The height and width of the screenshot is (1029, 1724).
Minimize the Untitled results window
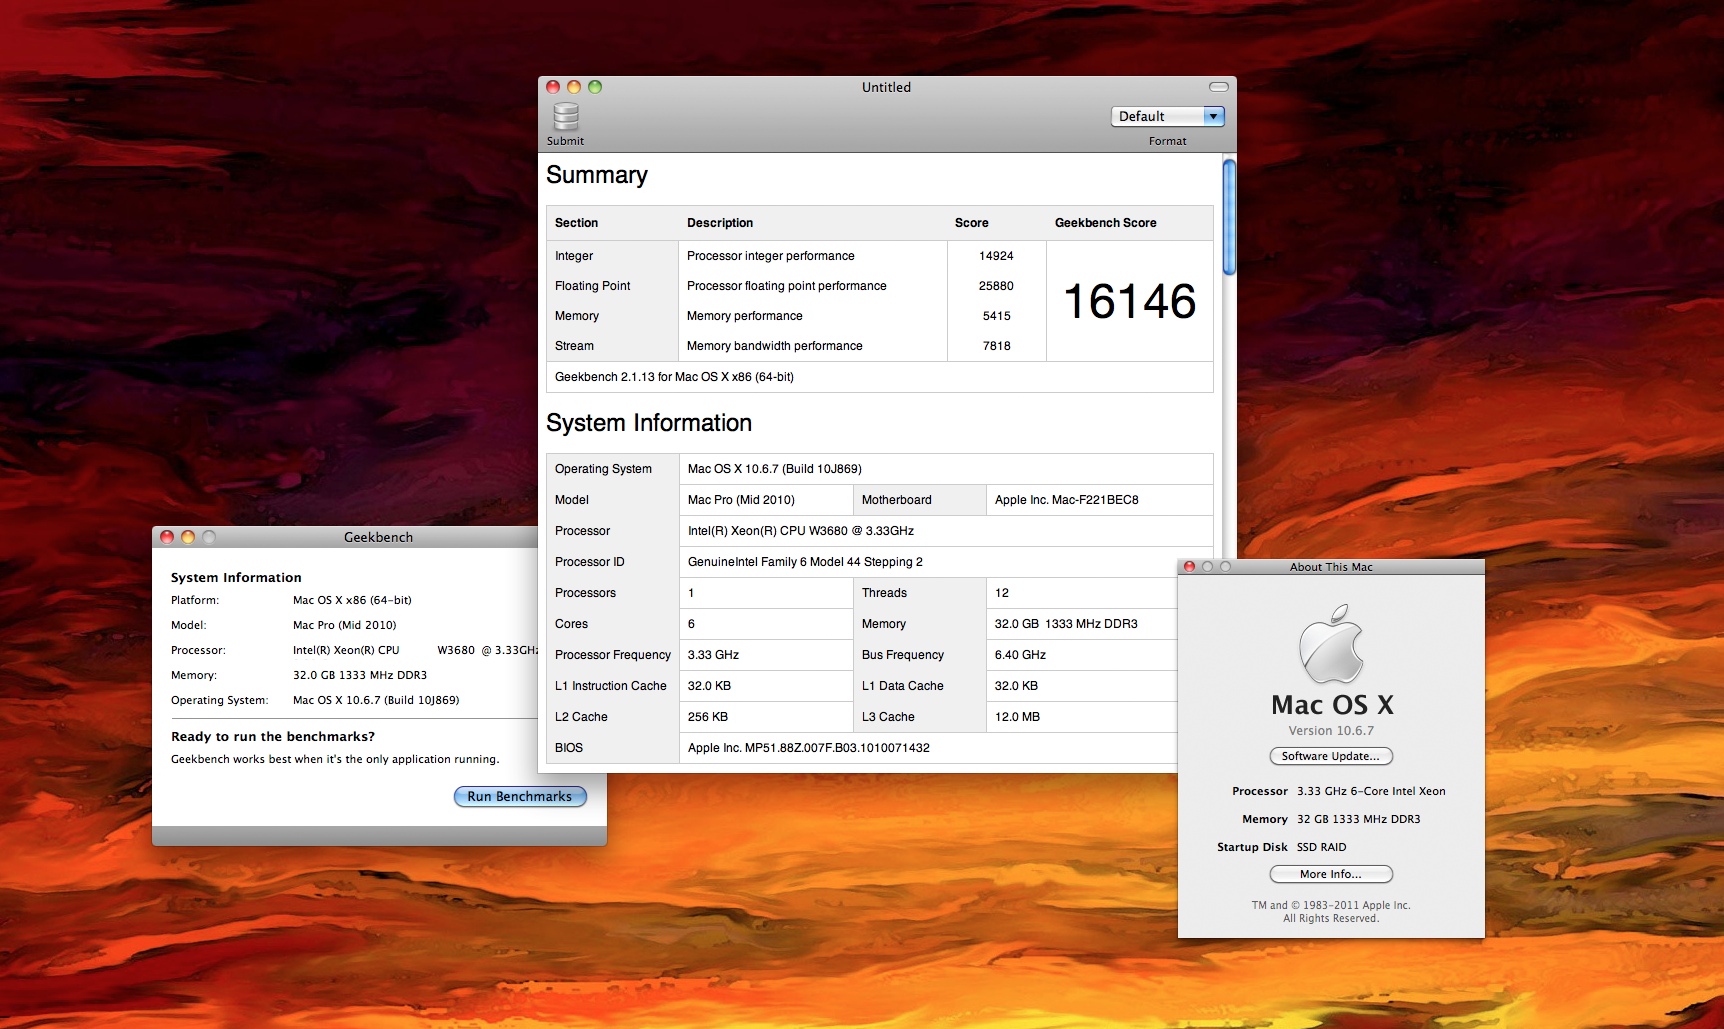[574, 87]
